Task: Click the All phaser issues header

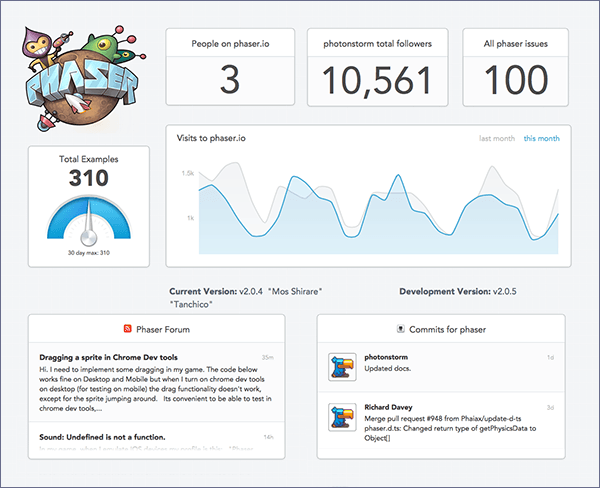Action: point(516,44)
